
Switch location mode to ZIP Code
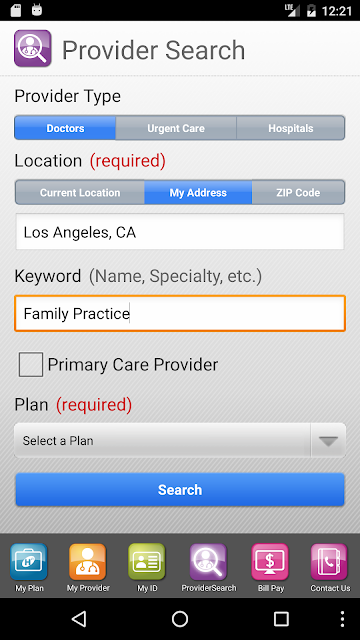[298, 193]
